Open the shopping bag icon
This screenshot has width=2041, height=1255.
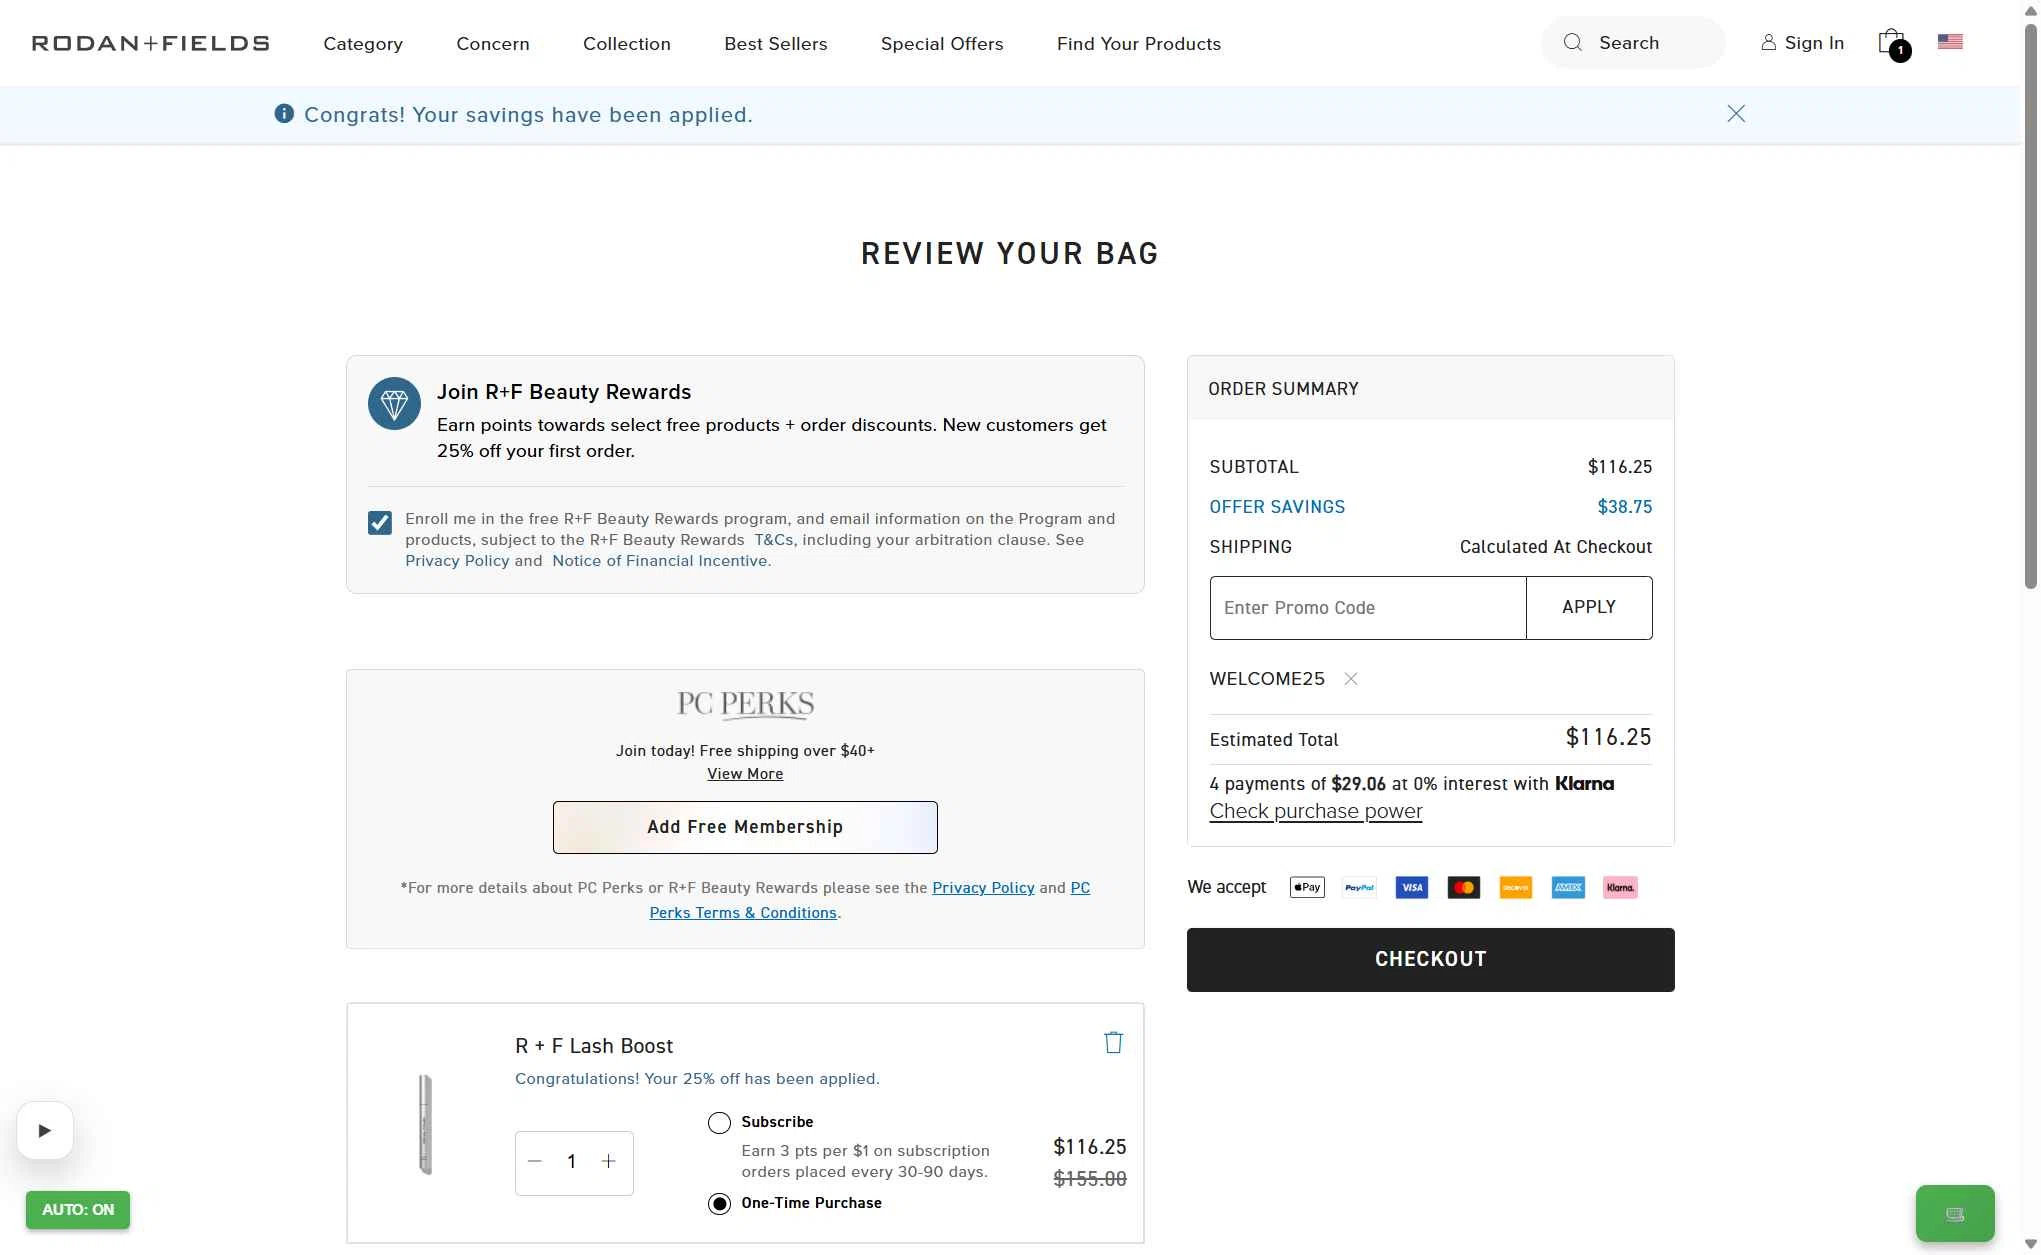pyautogui.click(x=1892, y=43)
